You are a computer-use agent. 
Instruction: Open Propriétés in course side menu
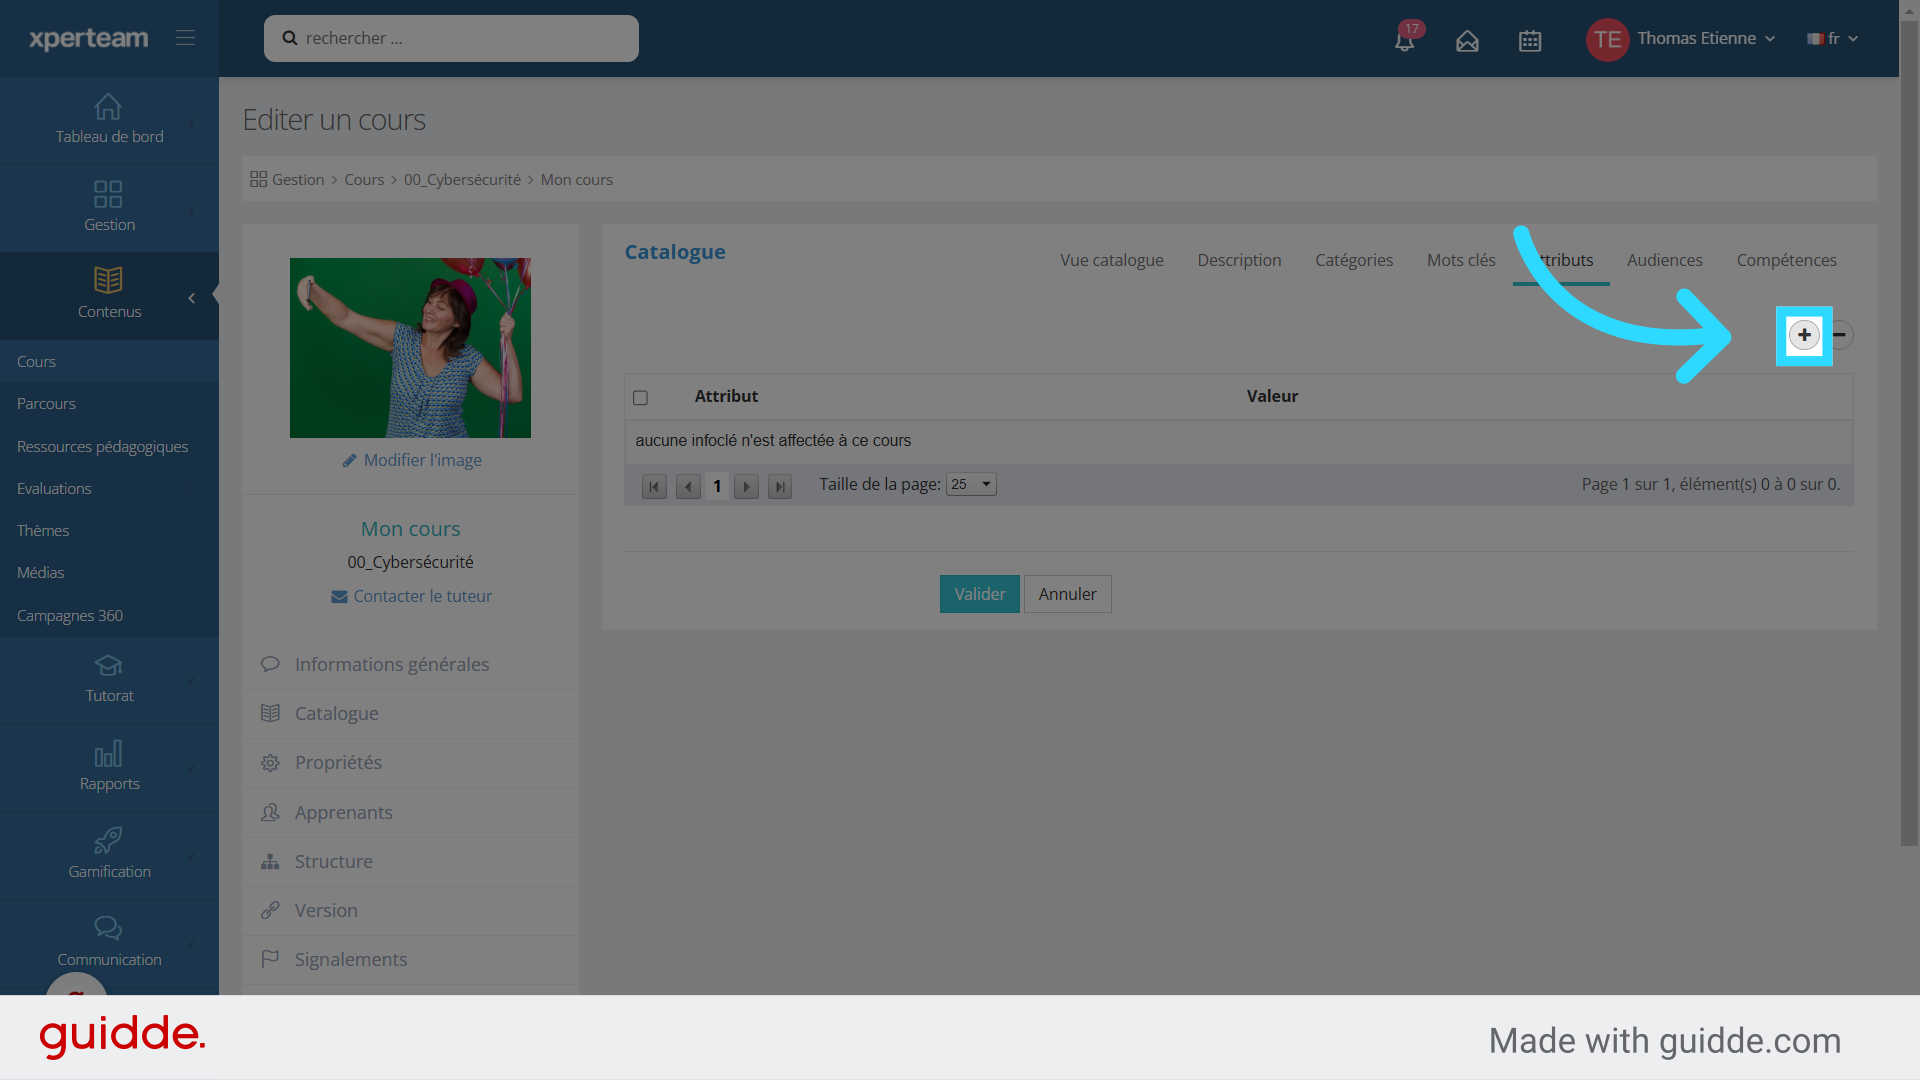pyautogui.click(x=338, y=763)
